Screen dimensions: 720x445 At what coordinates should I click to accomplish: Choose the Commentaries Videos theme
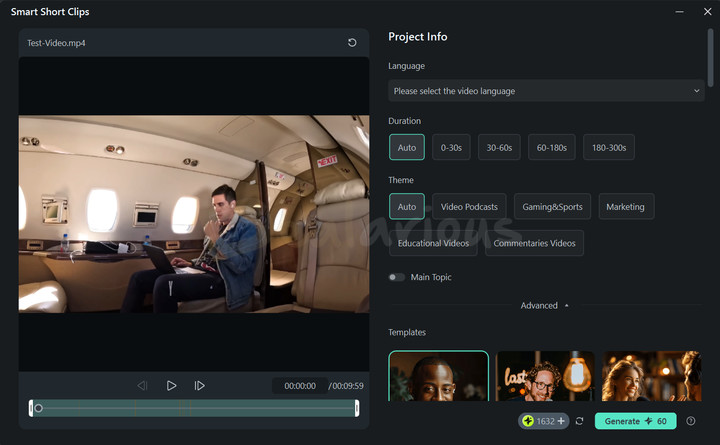(x=534, y=243)
